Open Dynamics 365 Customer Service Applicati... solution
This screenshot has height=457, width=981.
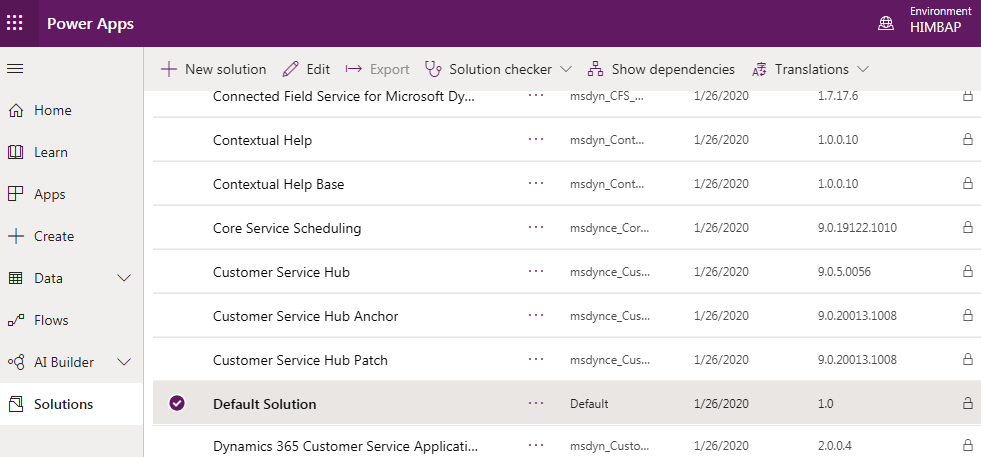point(345,447)
